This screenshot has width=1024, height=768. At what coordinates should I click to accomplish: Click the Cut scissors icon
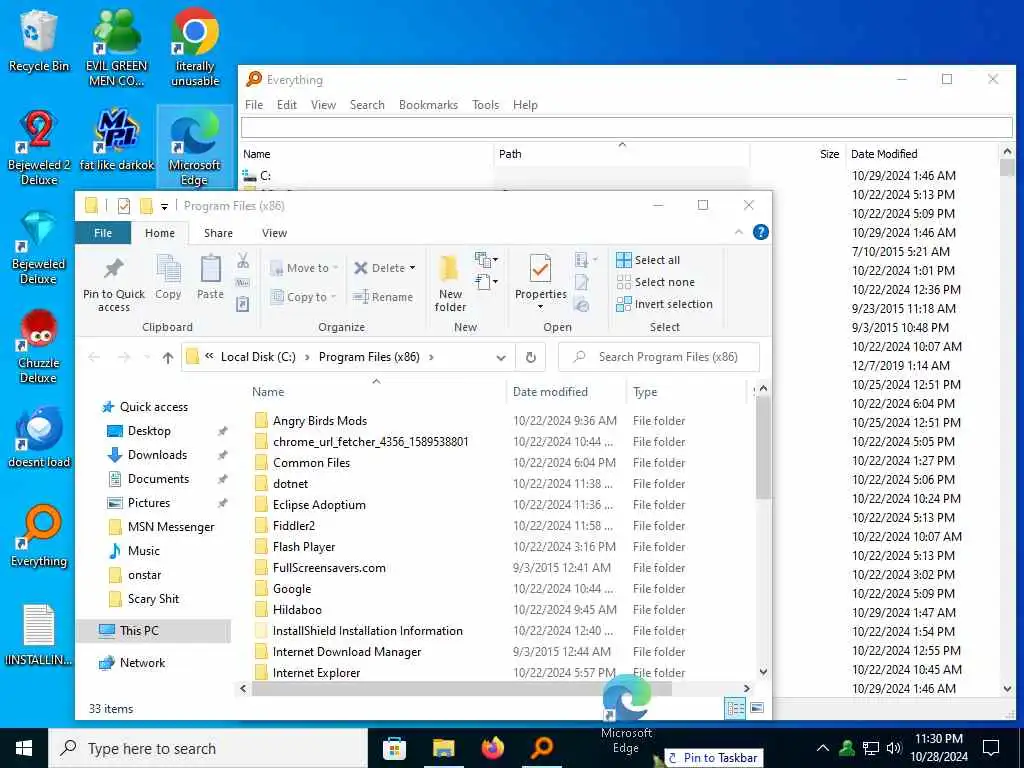[x=243, y=261]
